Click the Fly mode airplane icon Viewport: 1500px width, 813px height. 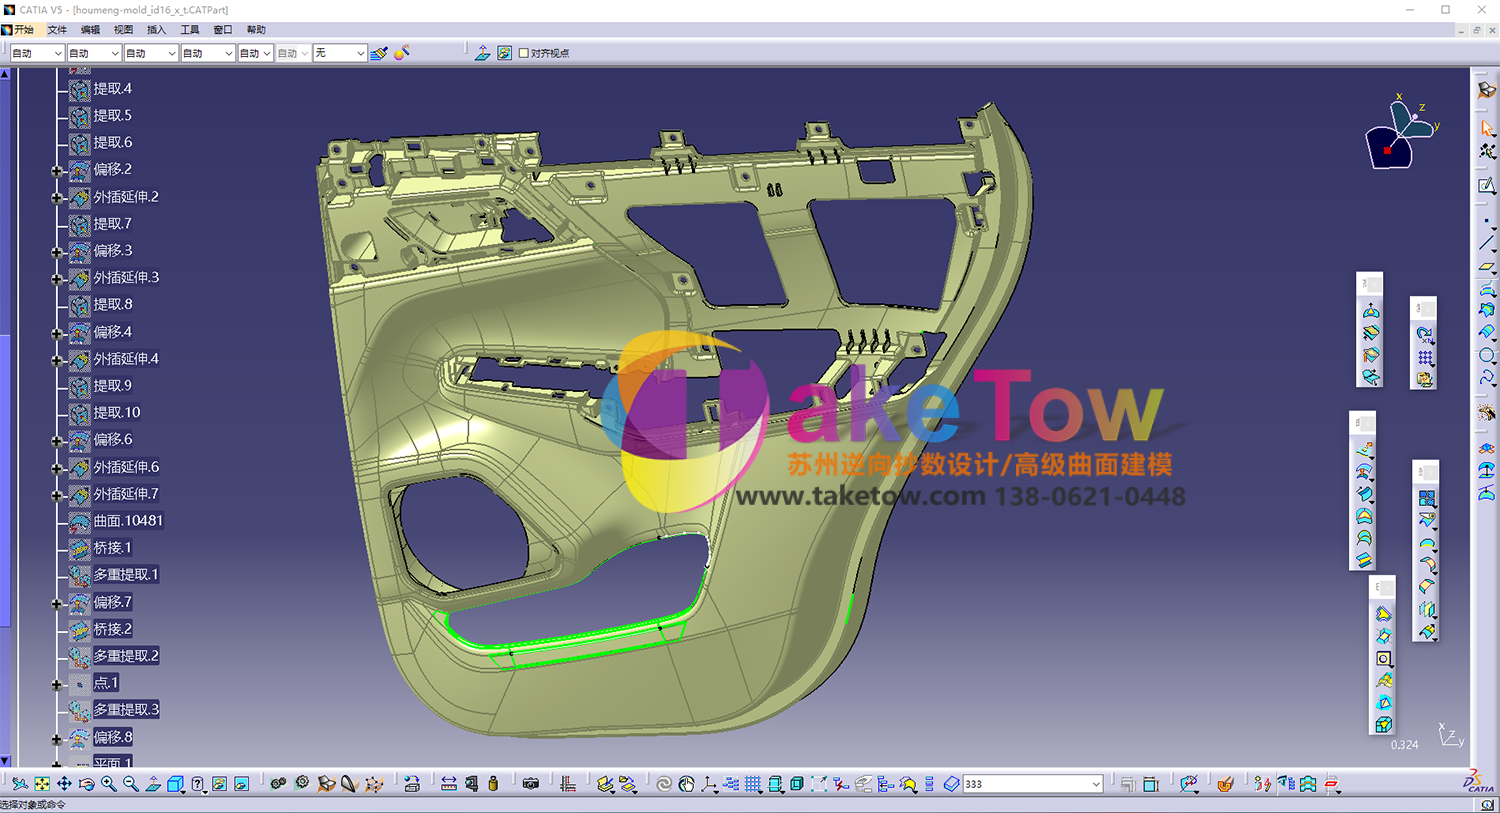tap(20, 784)
